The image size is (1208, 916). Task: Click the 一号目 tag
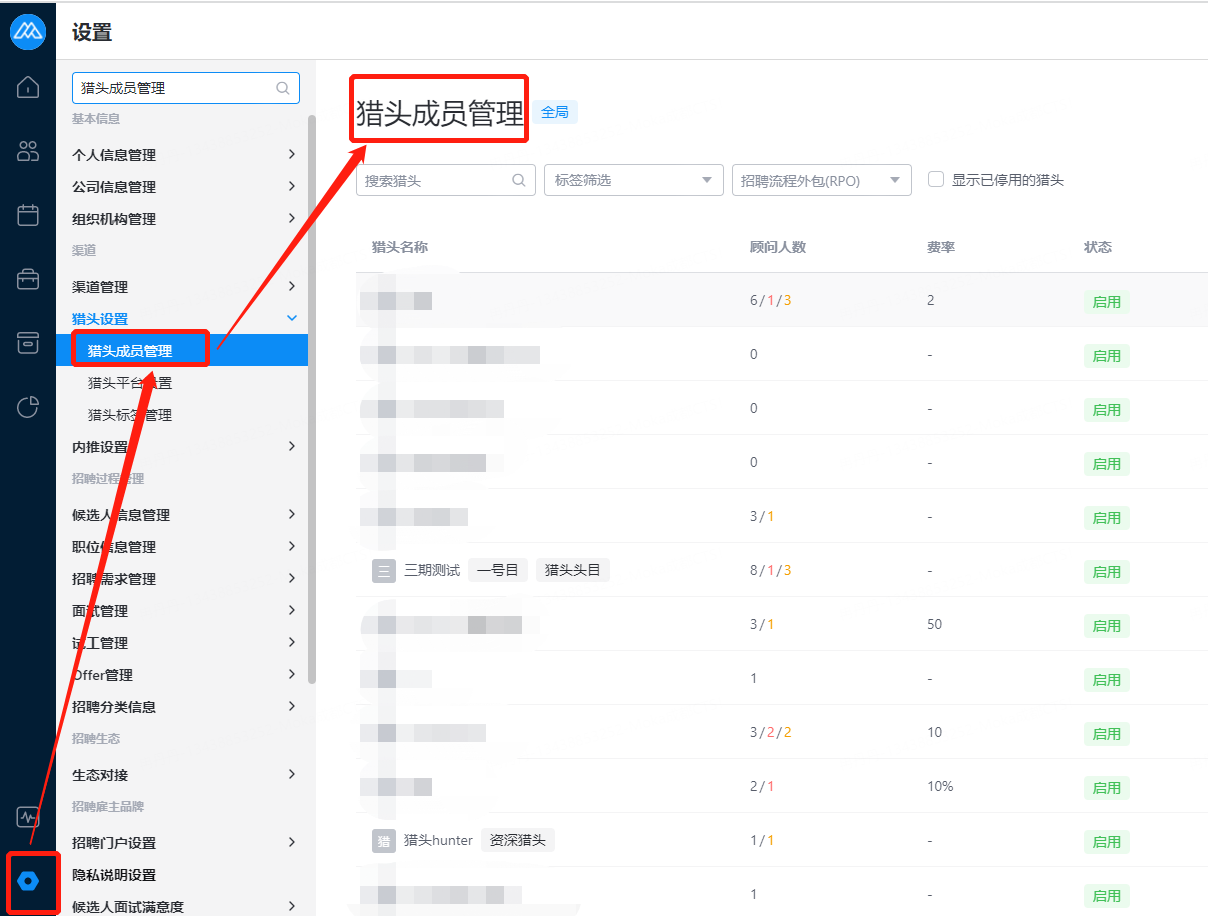click(498, 571)
